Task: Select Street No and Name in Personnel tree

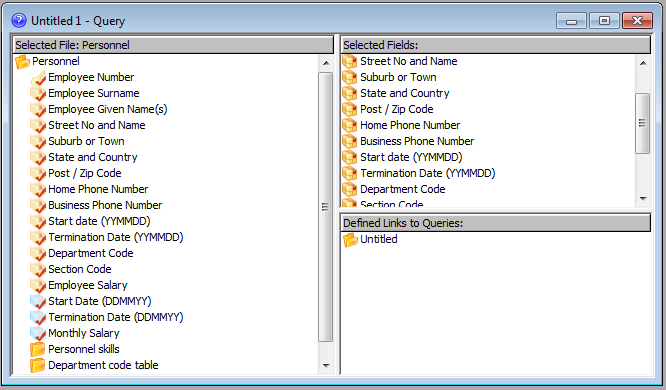Action: [96, 125]
